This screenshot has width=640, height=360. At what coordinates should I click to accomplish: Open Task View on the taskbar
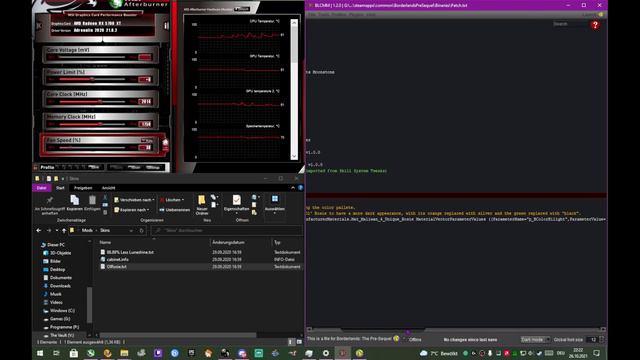[x=56, y=353]
